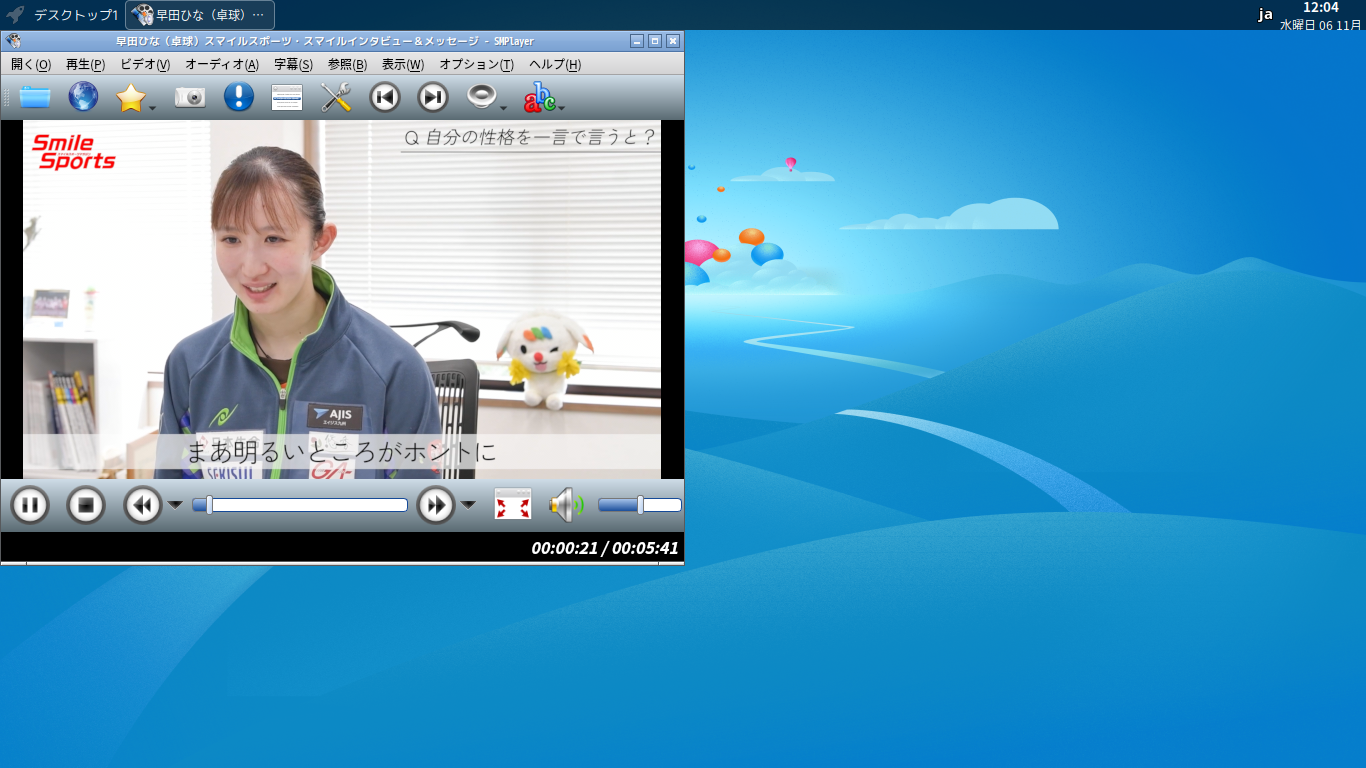This screenshot has width=1366, height=768.
Task: Expand the fast-forward button dropdown arrow
Action: (x=468, y=505)
